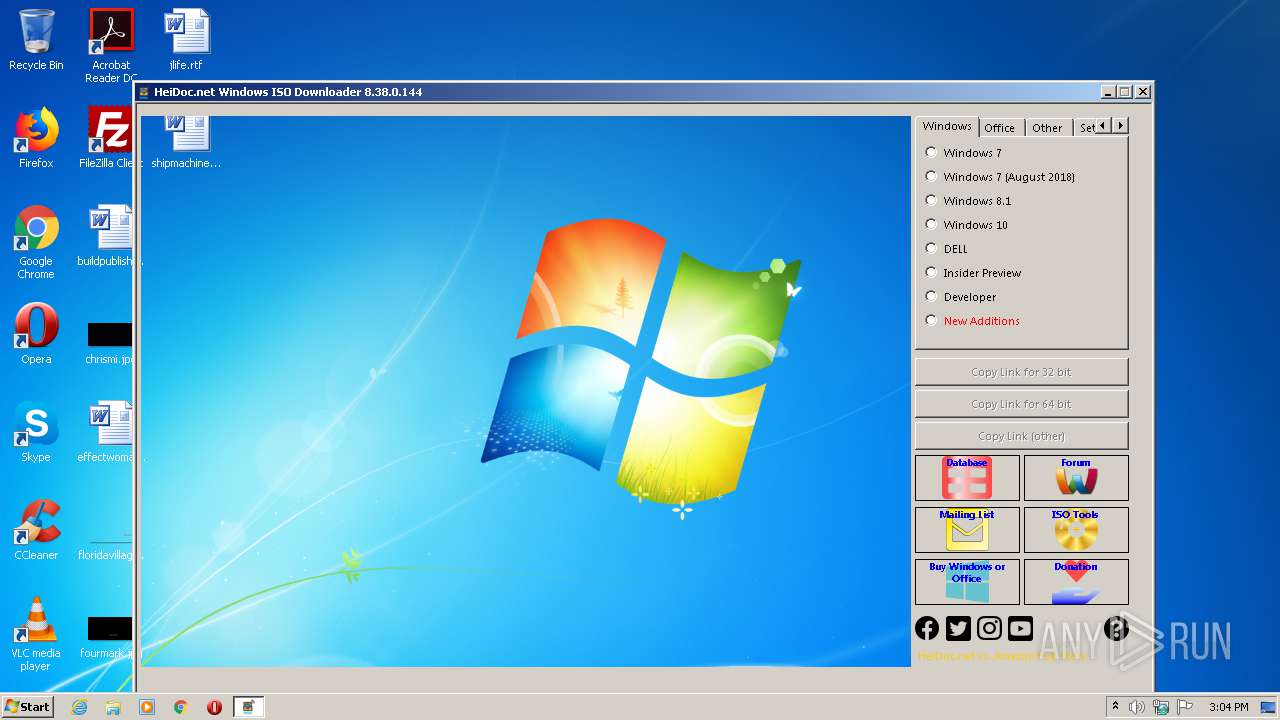Launch Skype from the desktop

coord(36,432)
